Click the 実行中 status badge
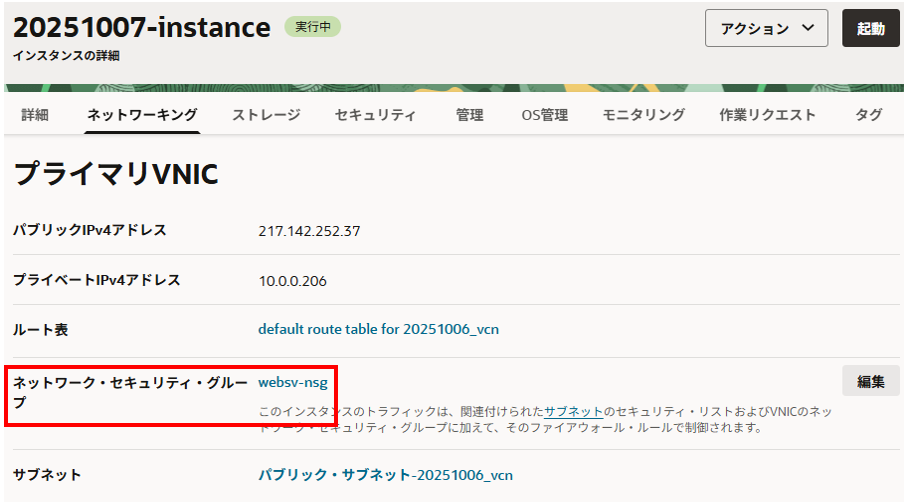 [x=312, y=27]
